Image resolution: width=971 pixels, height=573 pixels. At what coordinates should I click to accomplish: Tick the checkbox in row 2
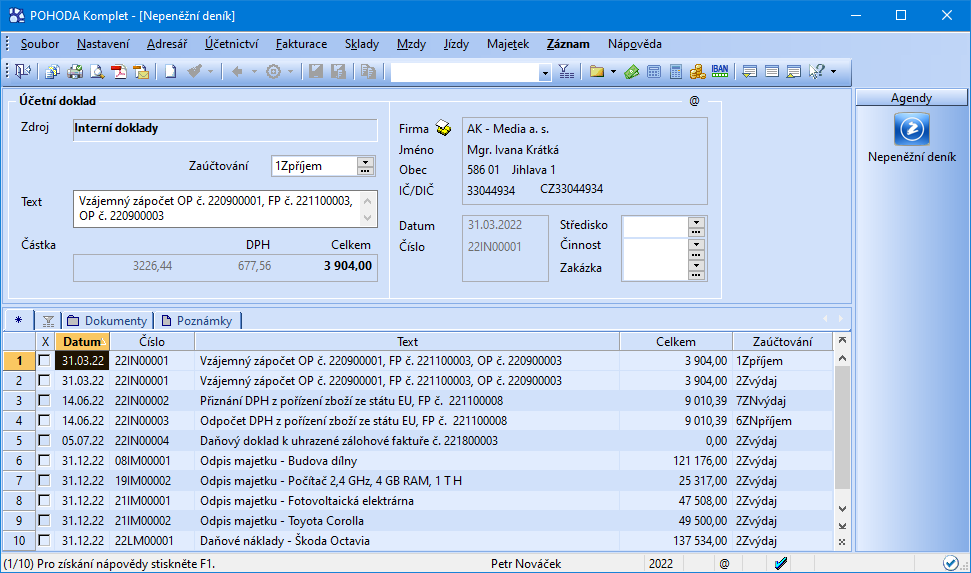point(44,380)
